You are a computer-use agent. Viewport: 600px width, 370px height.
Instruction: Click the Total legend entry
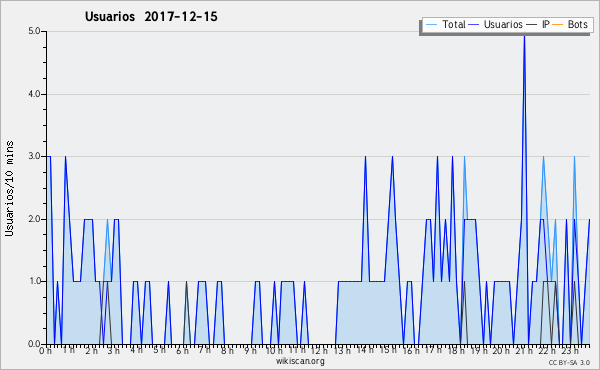pos(445,24)
